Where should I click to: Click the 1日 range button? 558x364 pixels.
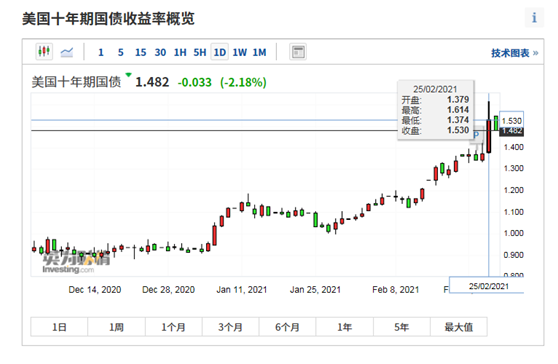[59, 327]
